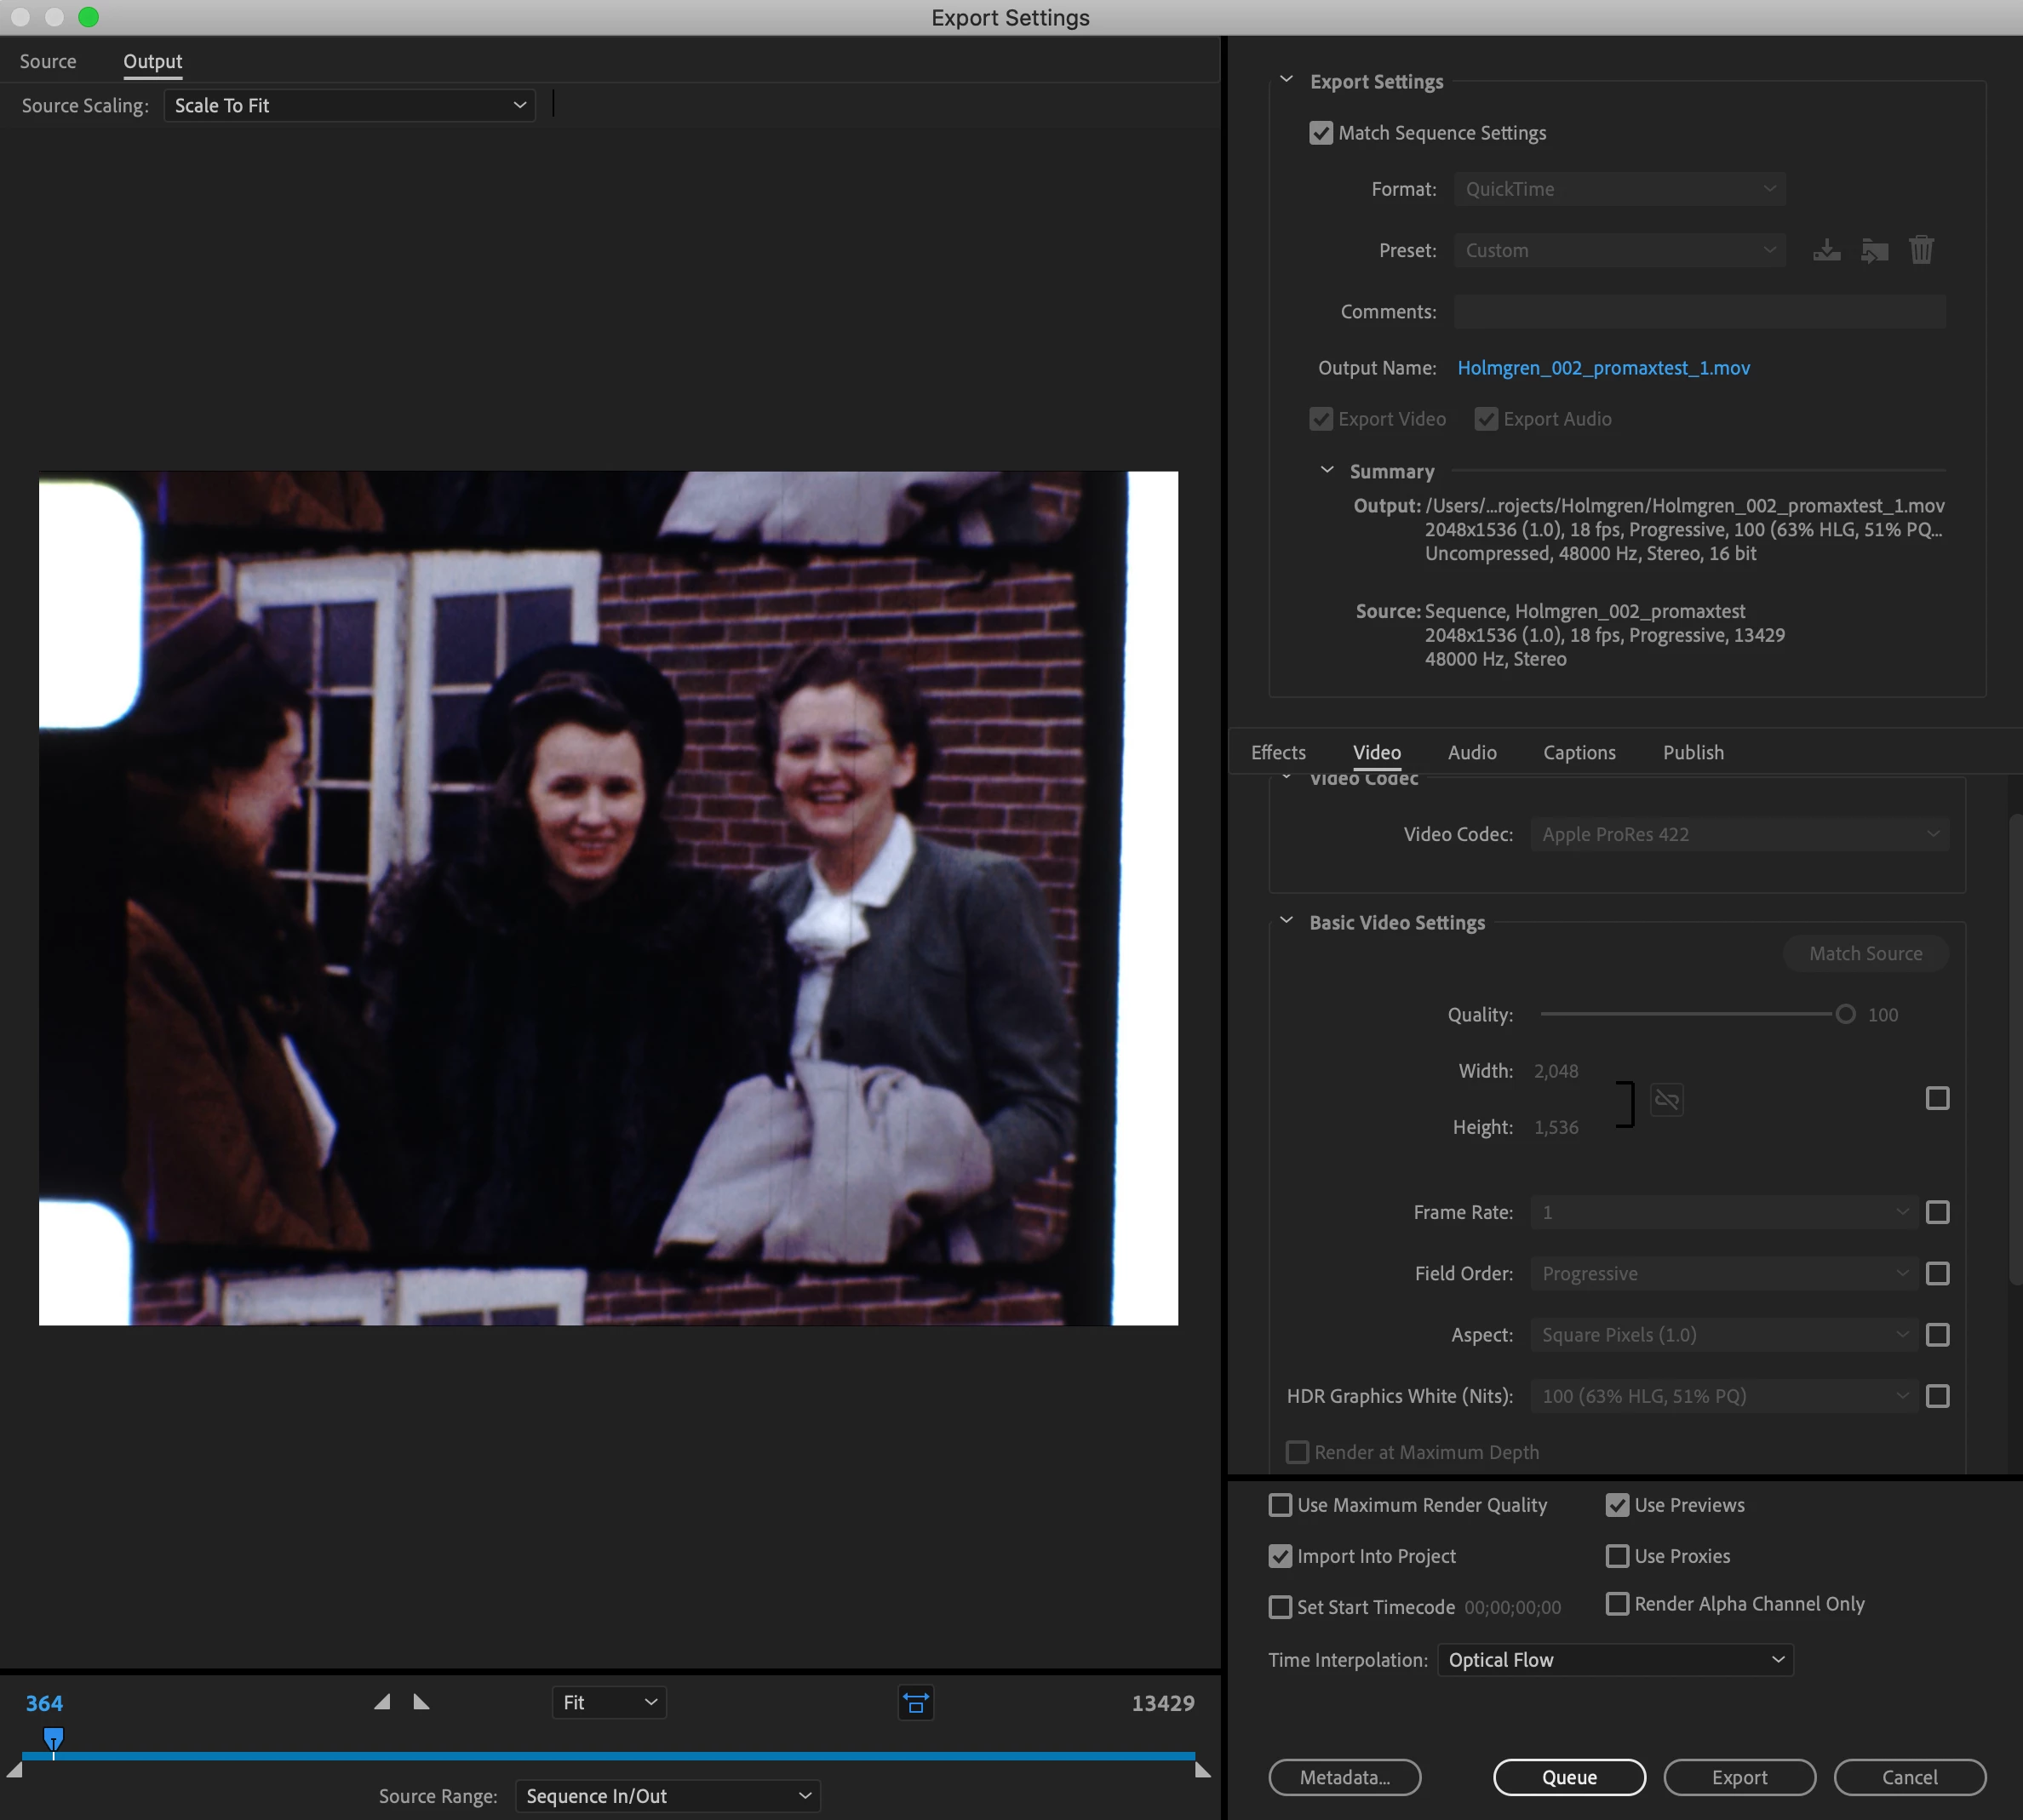
Task: Enable Use Maximum Render Quality
Action: point(1280,1505)
